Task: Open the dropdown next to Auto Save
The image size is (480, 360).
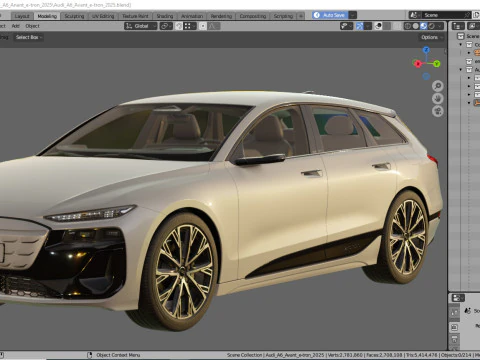Action: [353, 15]
